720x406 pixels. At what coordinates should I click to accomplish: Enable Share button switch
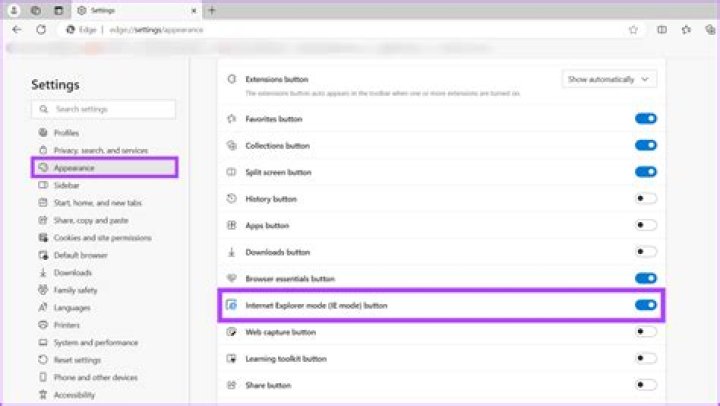pyautogui.click(x=646, y=385)
